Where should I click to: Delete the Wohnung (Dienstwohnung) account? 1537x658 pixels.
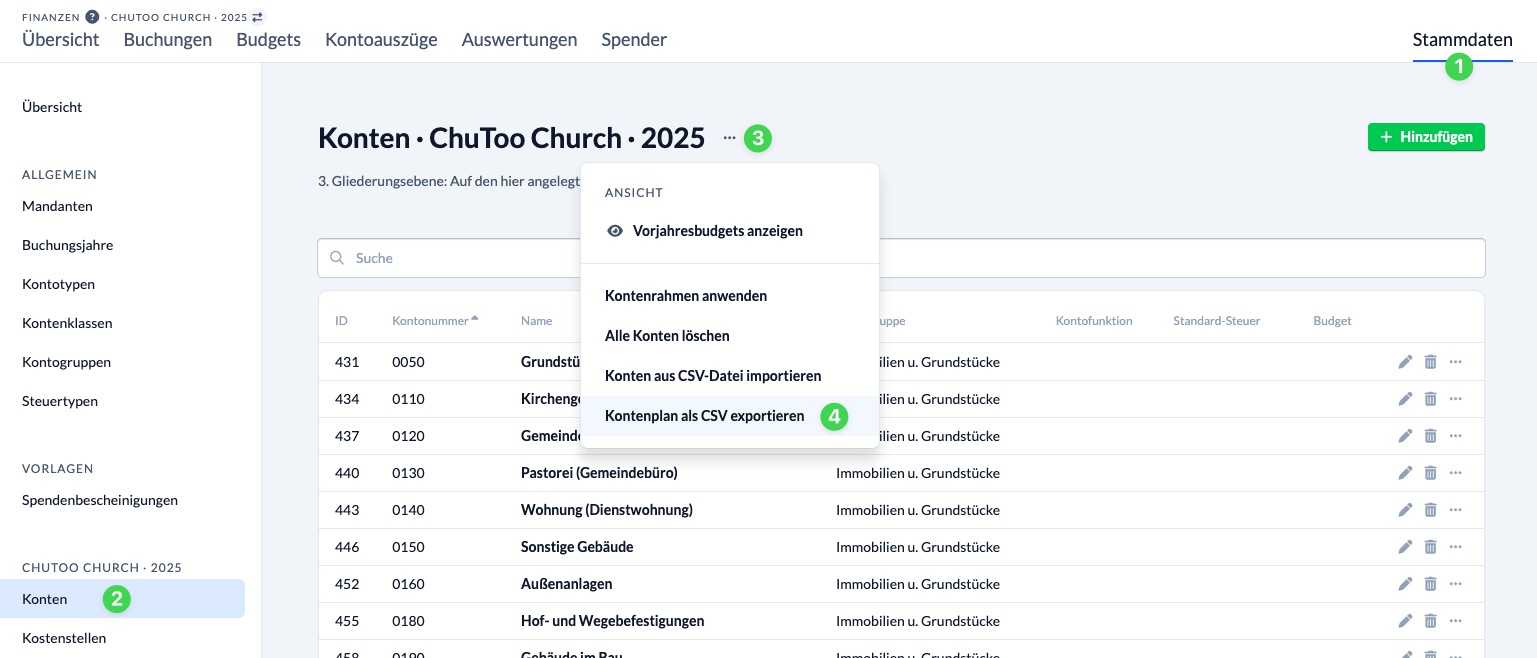1430,510
